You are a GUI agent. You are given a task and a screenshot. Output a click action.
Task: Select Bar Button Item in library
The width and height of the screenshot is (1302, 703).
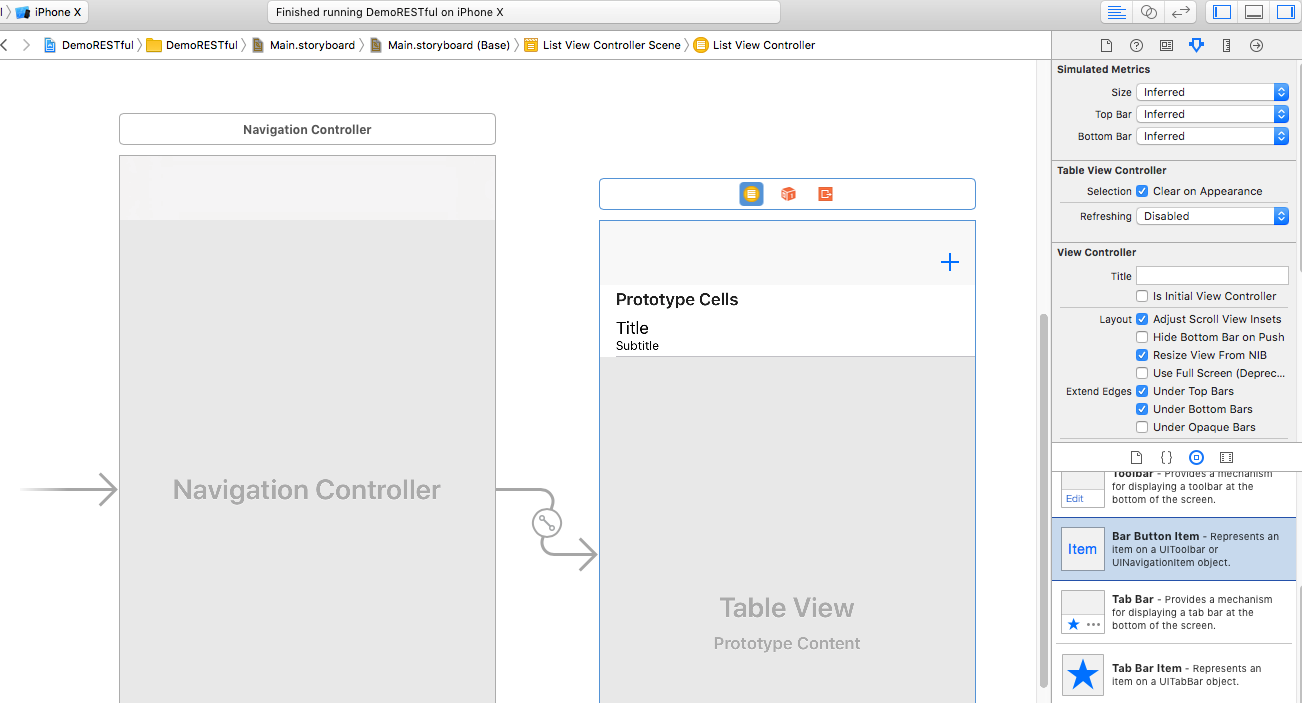1176,549
